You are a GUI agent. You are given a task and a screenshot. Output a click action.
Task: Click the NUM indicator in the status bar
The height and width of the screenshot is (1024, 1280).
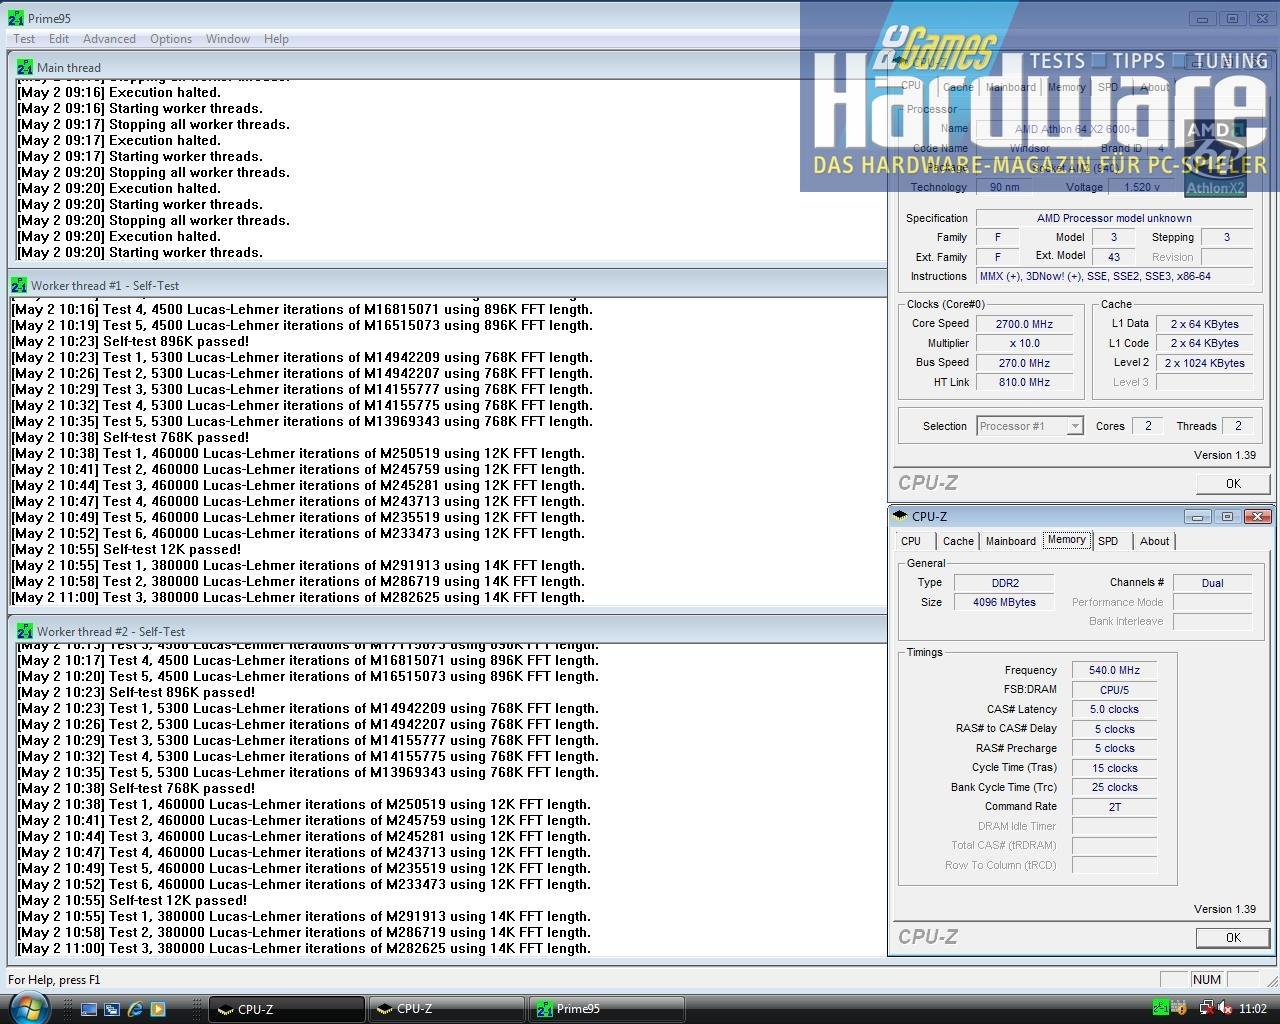(1206, 980)
